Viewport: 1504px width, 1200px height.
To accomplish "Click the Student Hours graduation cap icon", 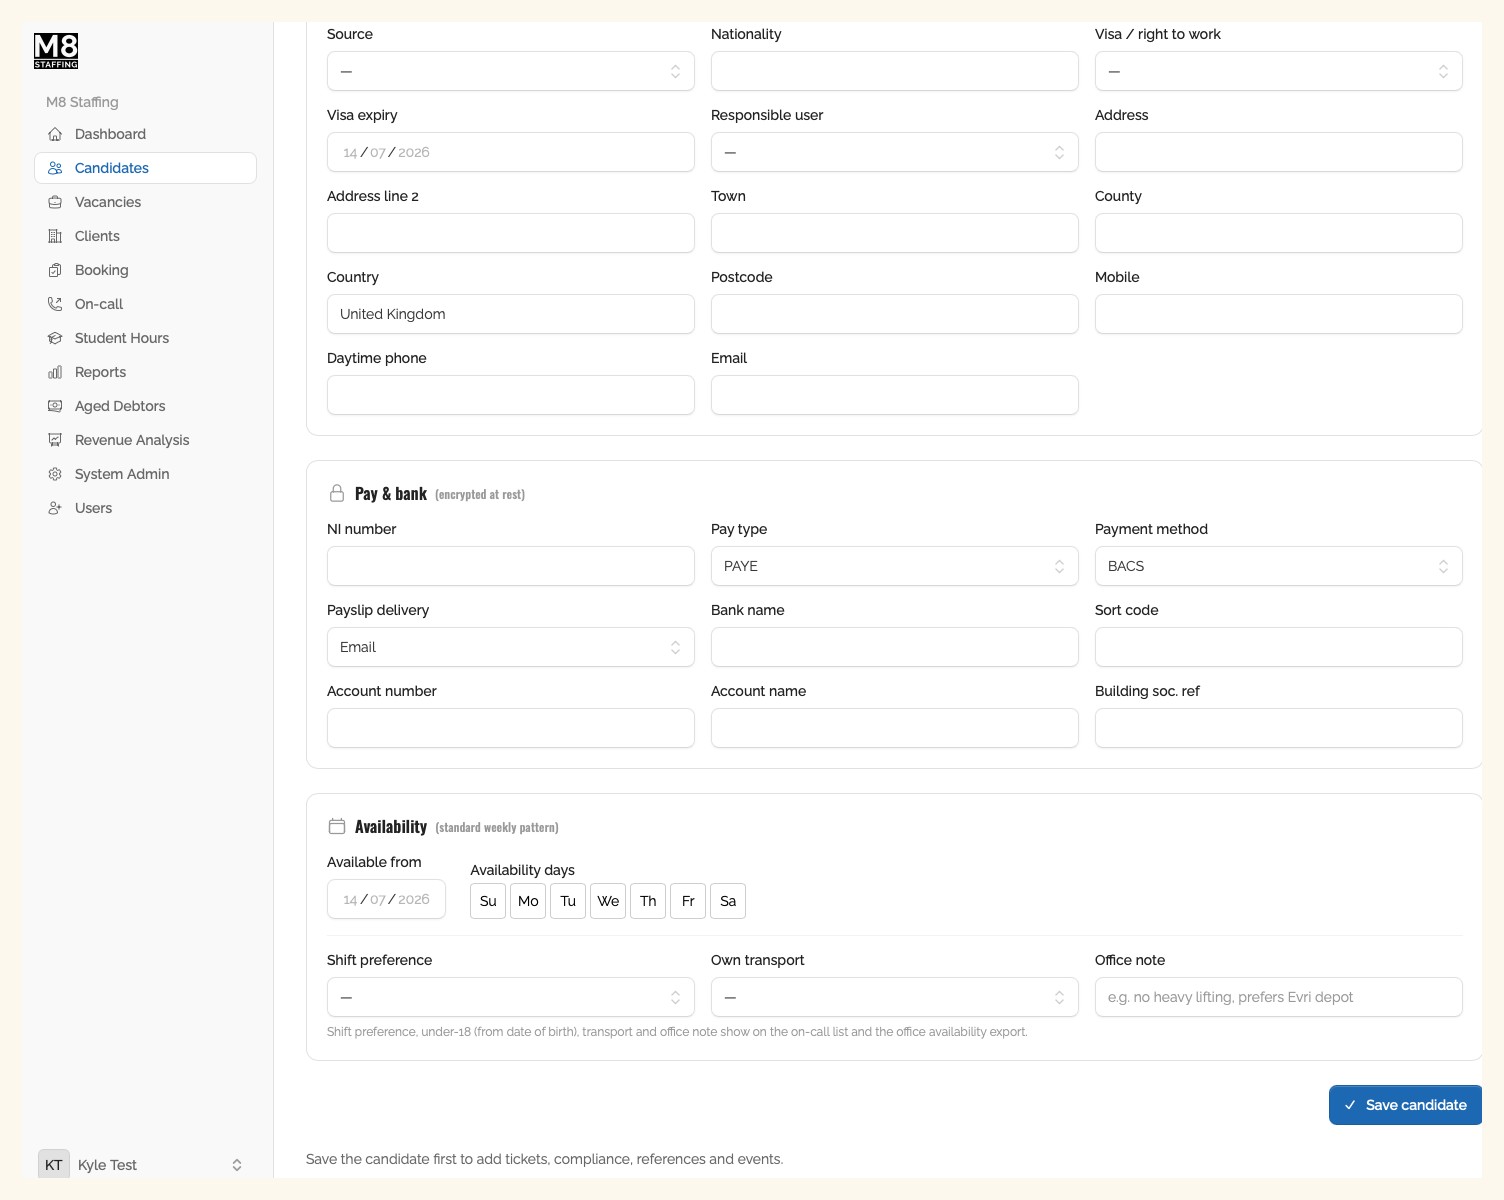I will tap(55, 338).
